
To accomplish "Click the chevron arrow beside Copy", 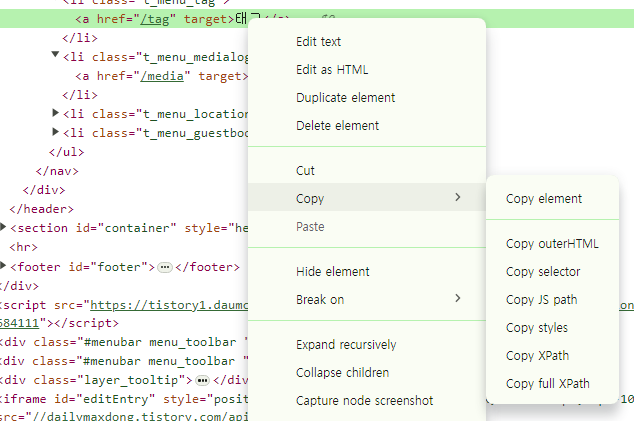I will [x=458, y=197].
